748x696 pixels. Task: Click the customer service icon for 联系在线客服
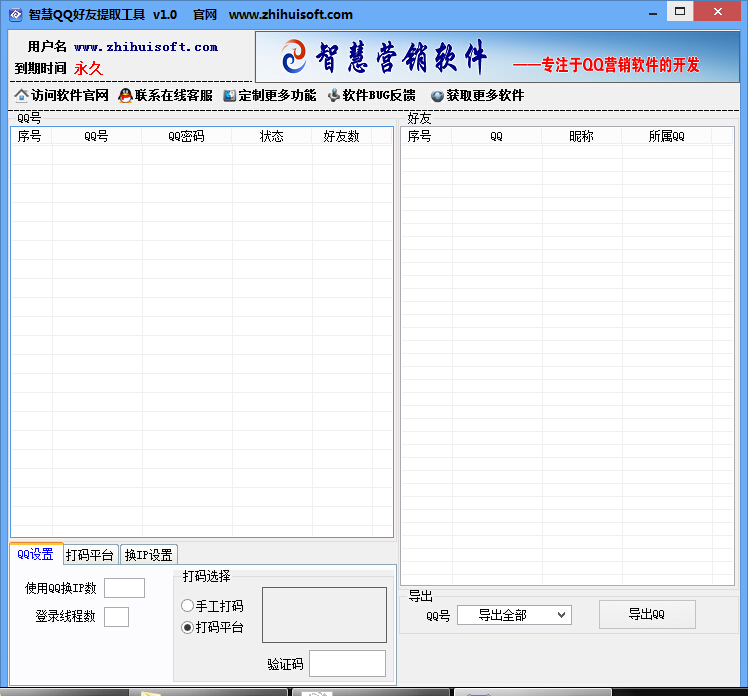tap(125, 96)
